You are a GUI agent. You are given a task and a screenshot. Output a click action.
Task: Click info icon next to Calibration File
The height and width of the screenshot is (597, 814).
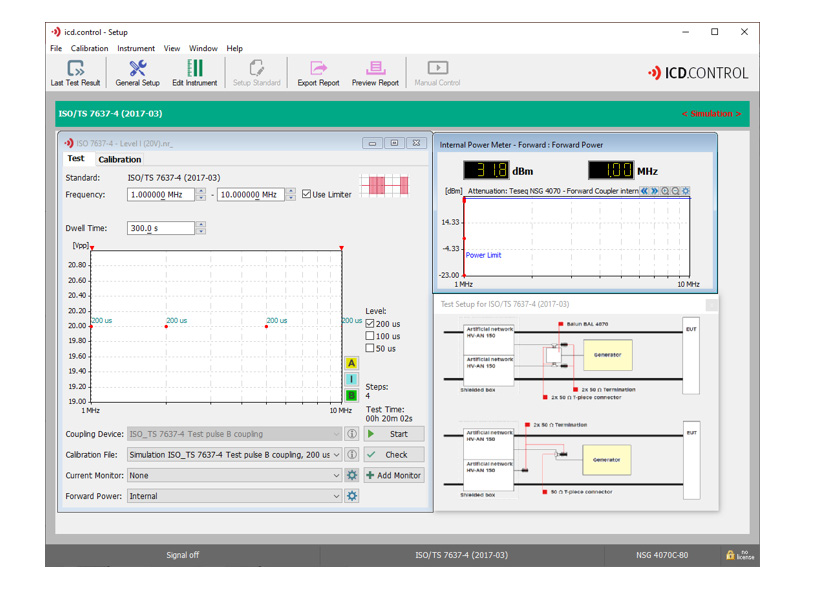[x=352, y=454]
